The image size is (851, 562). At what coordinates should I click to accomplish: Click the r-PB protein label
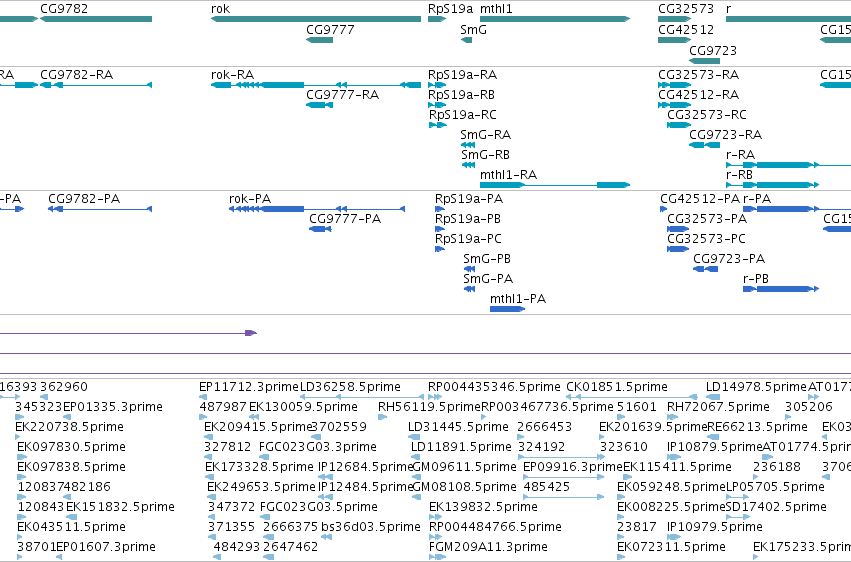(755, 279)
